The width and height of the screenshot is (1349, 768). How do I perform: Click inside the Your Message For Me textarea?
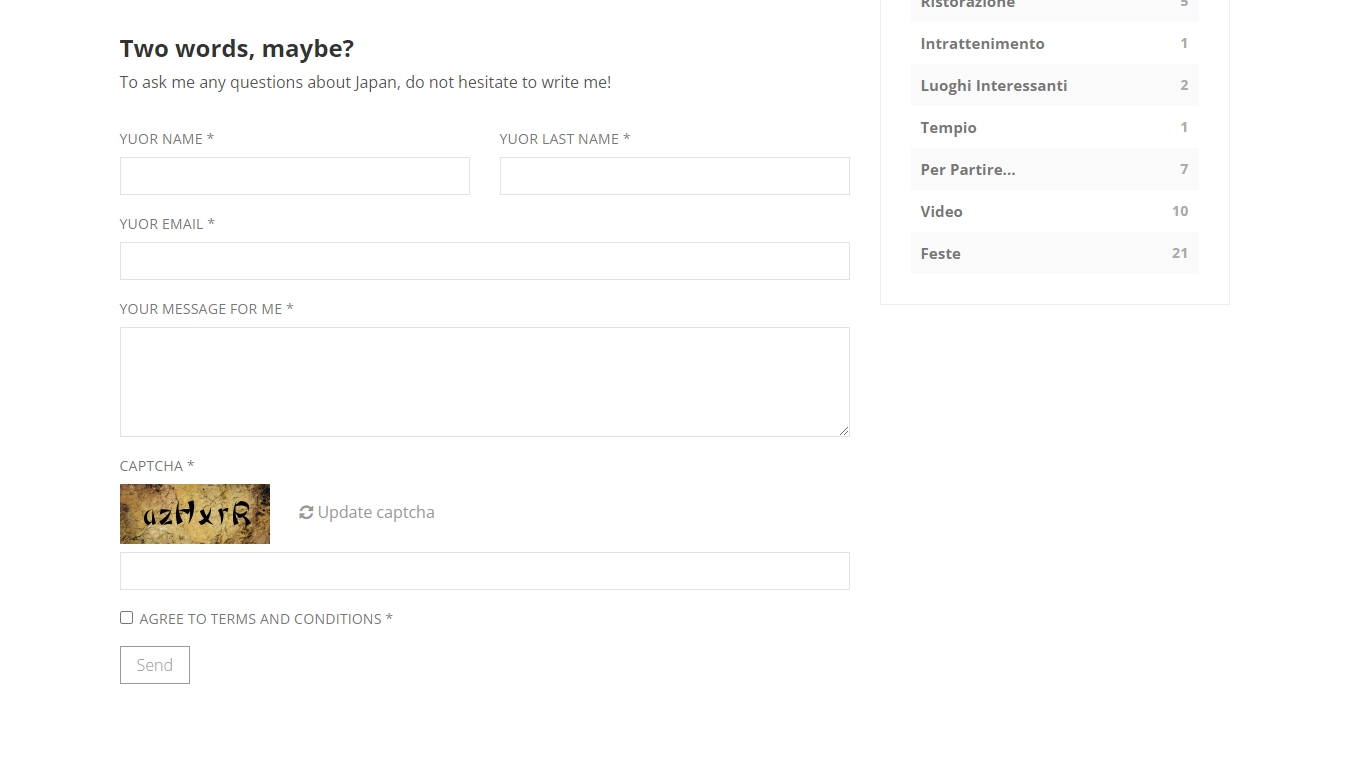click(x=485, y=382)
